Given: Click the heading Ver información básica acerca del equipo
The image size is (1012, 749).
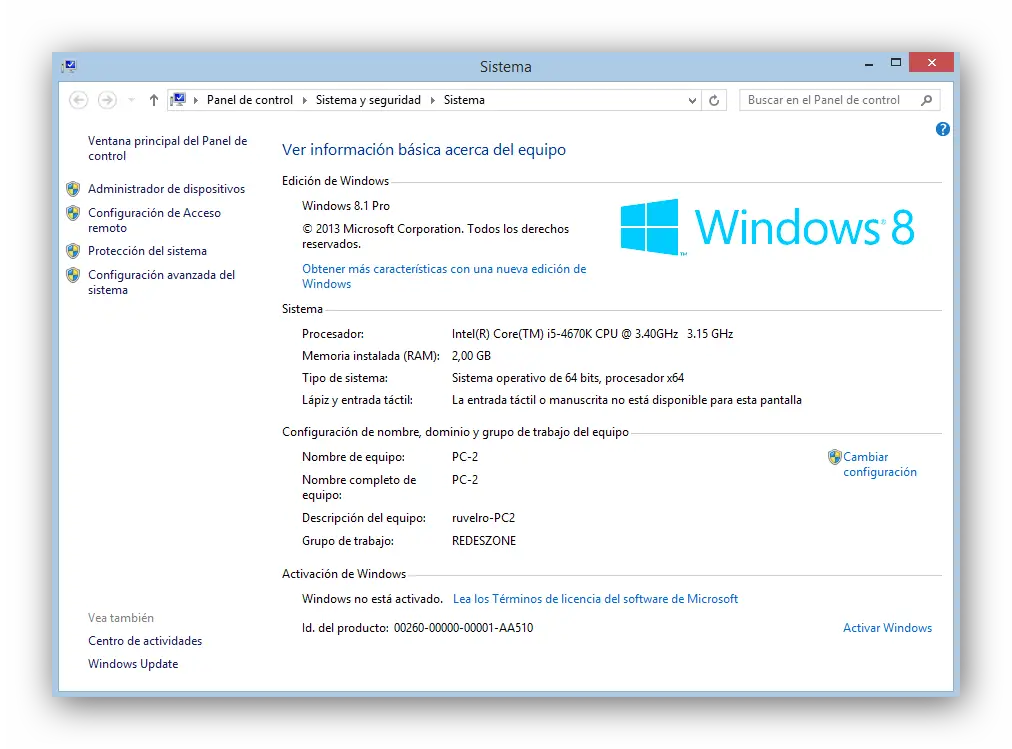Looking at the screenshot, I should pyautogui.click(x=424, y=150).
